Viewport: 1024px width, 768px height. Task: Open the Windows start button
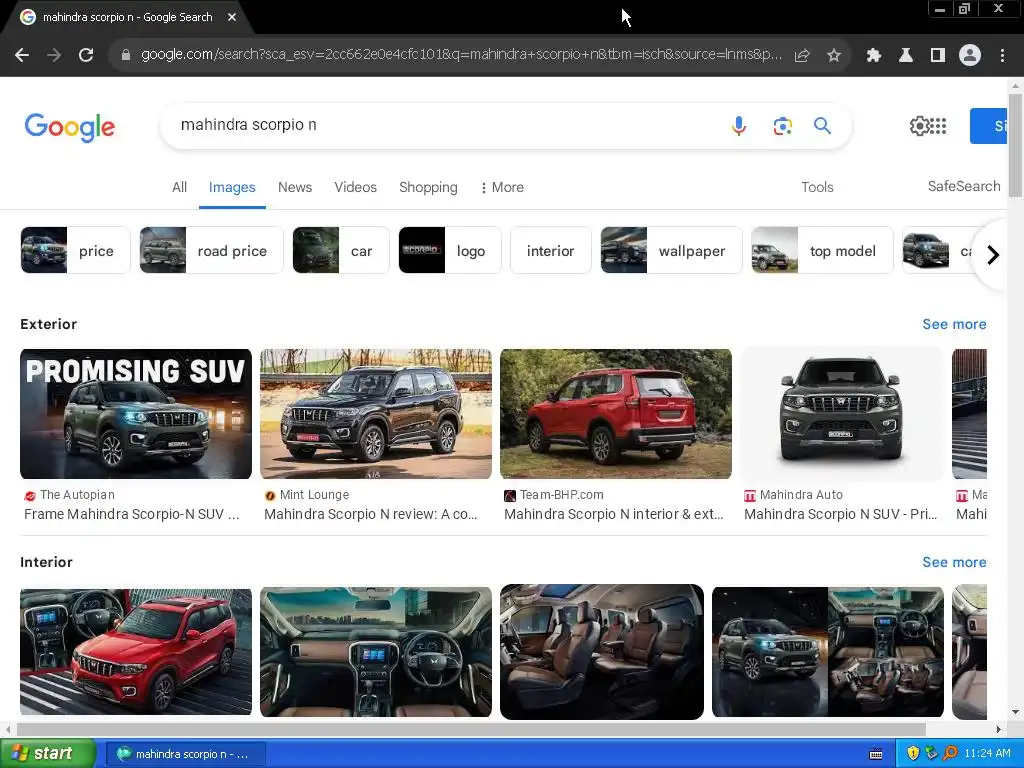[47, 753]
